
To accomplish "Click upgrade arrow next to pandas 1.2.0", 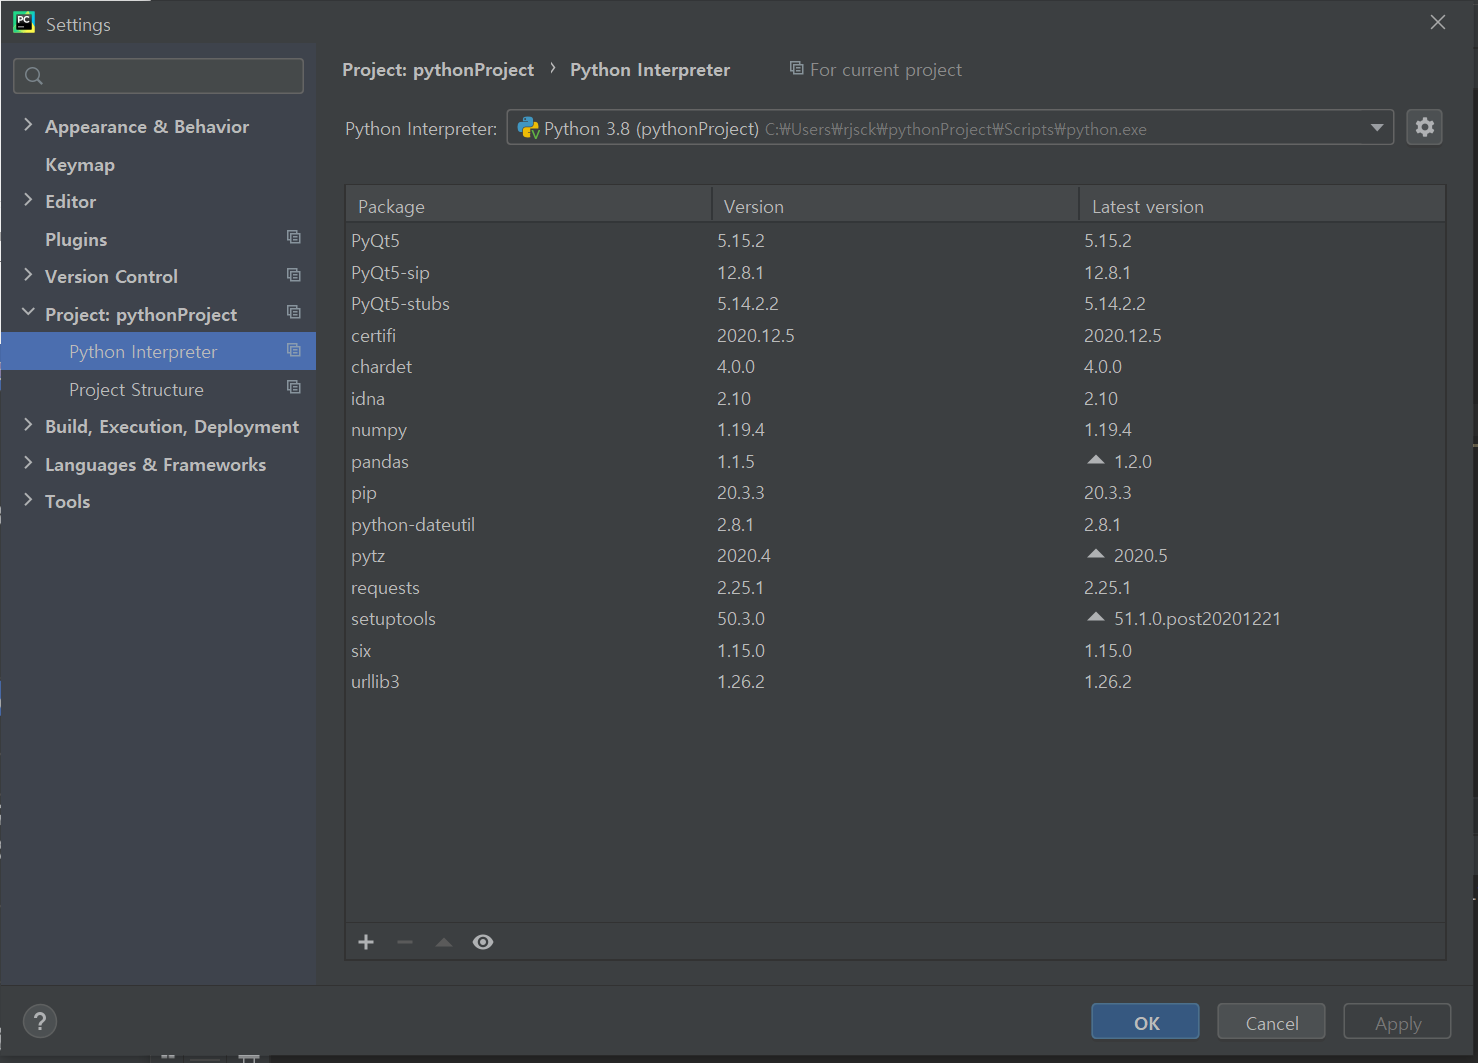I will click(x=1095, y=460).
